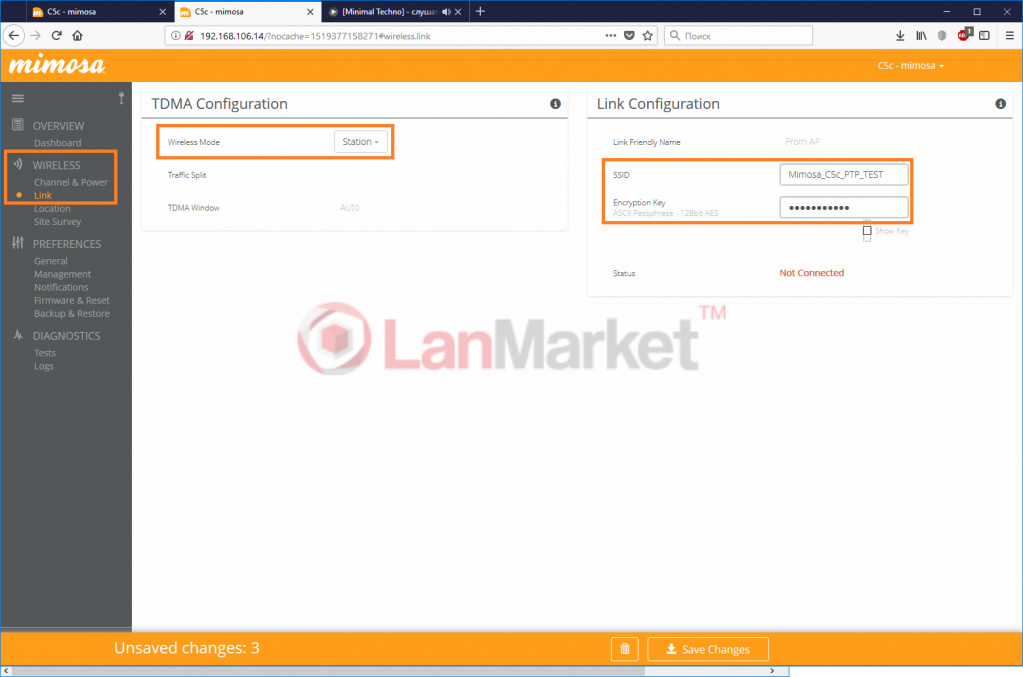Open Firmware & Reset settings
Image resolution: width=1023 pixels, height=677 pixels.
point(71,300)
